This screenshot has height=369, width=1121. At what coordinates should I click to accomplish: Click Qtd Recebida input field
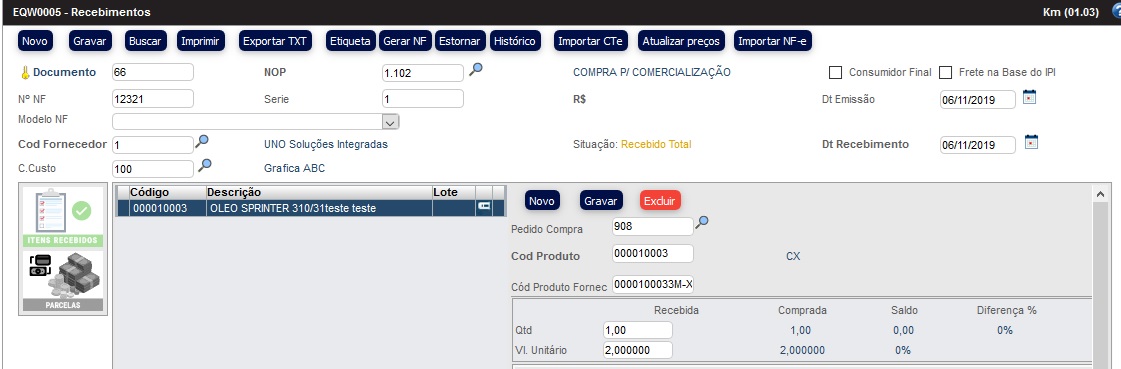(638, 330)
